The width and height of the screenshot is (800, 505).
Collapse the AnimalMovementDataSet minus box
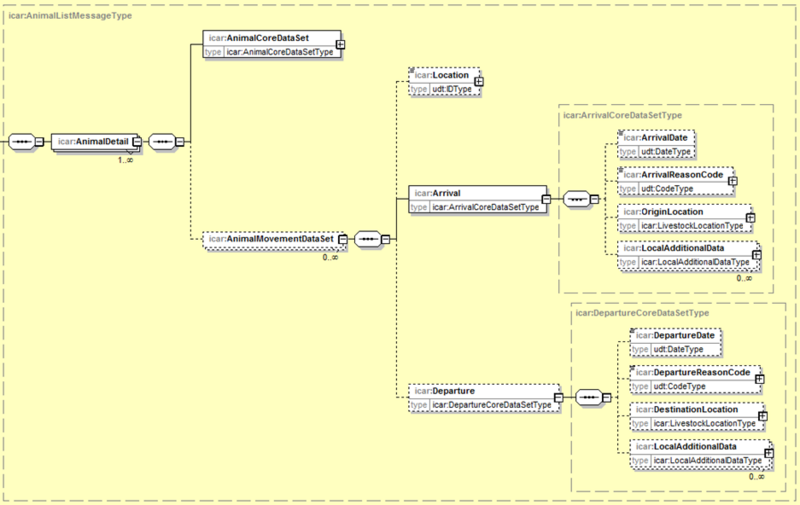[343, 239]
